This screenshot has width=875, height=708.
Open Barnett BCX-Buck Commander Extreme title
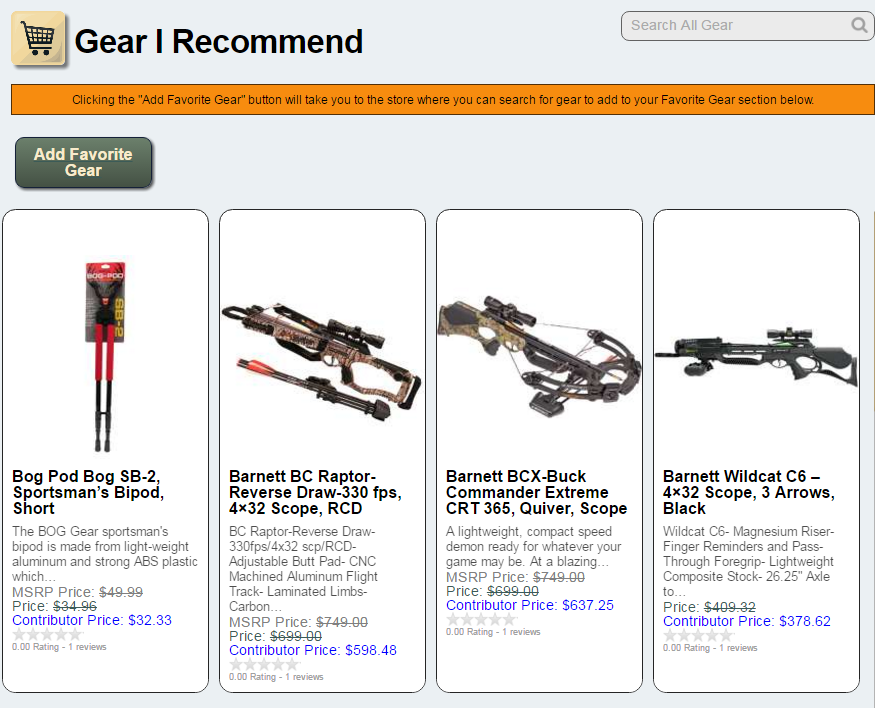536,492
